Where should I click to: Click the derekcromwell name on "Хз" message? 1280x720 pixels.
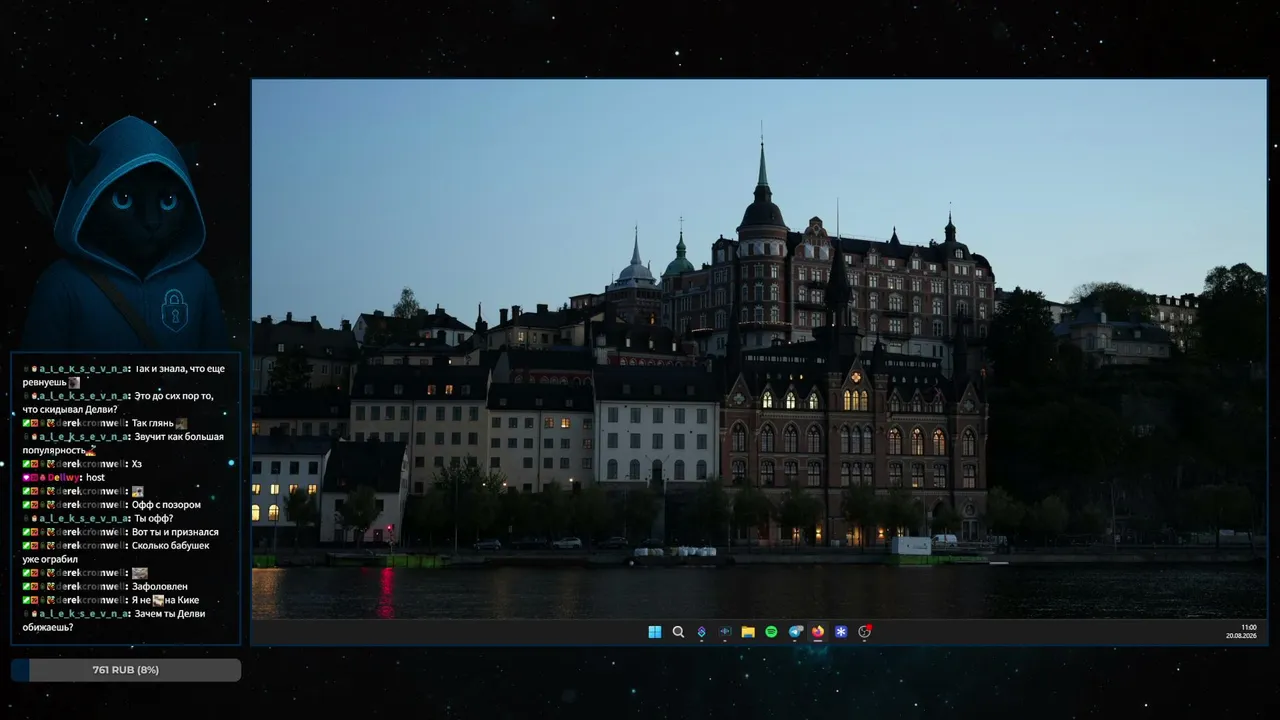(x=91, y=464)
